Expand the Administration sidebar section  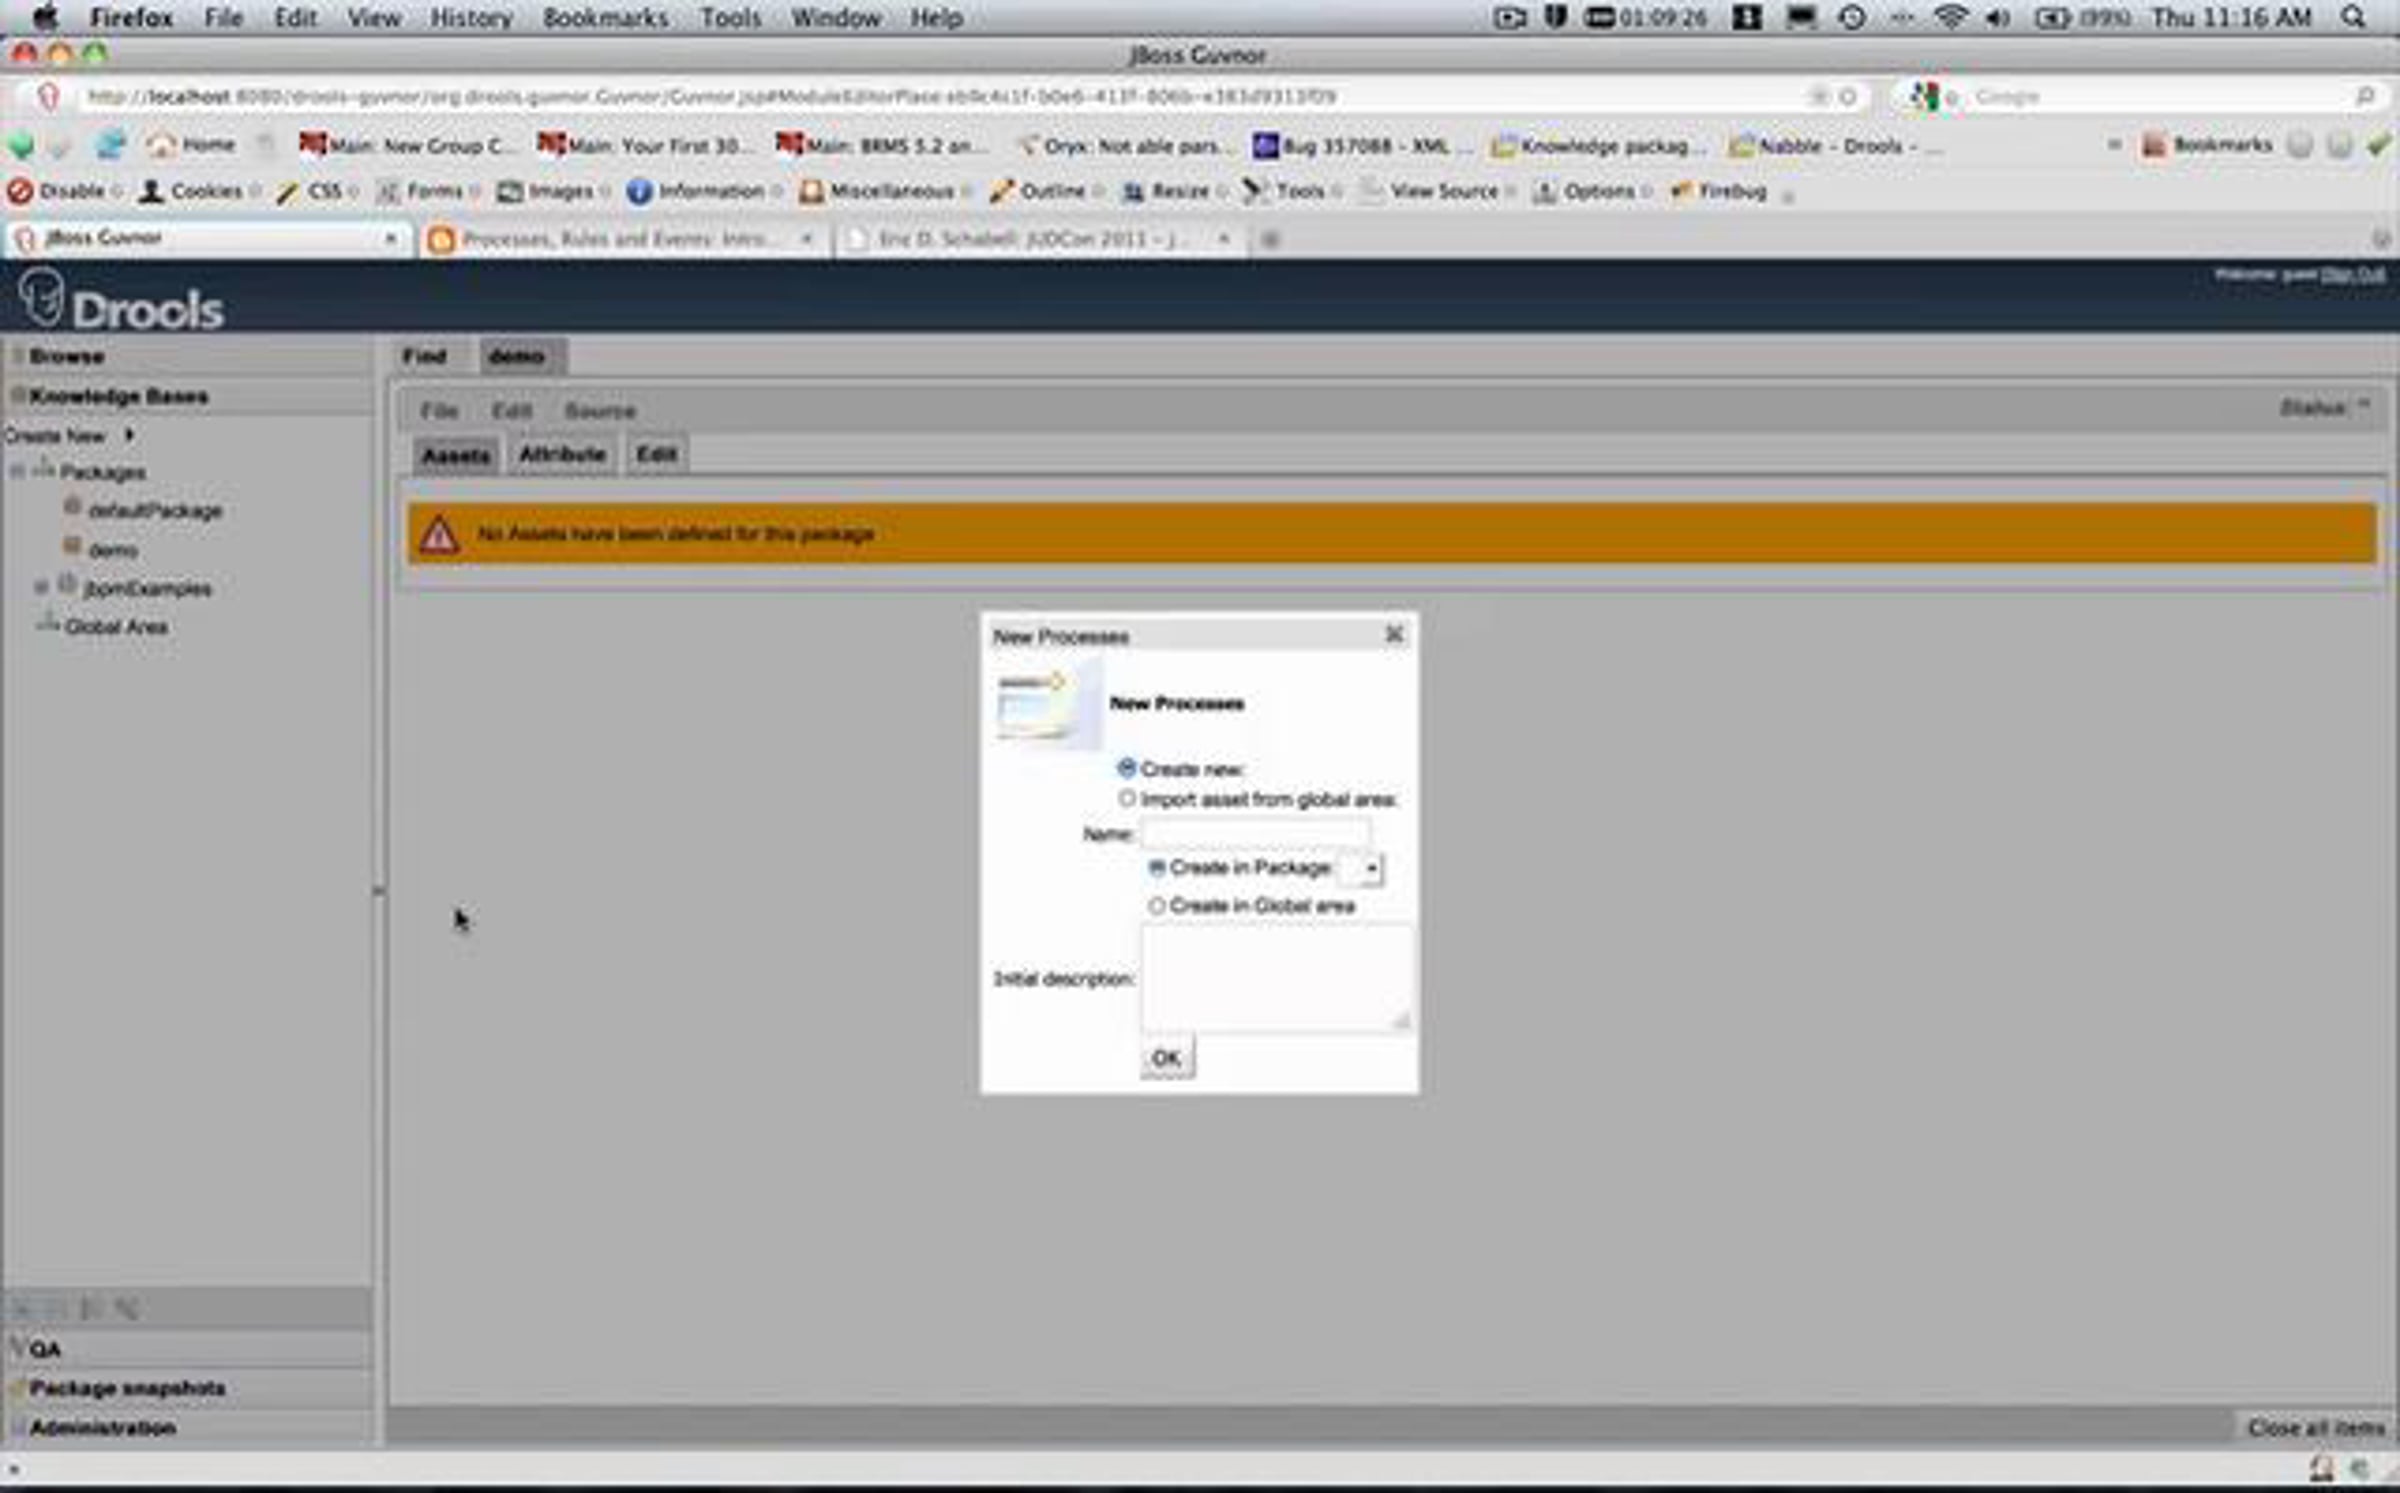(188, 1427)
